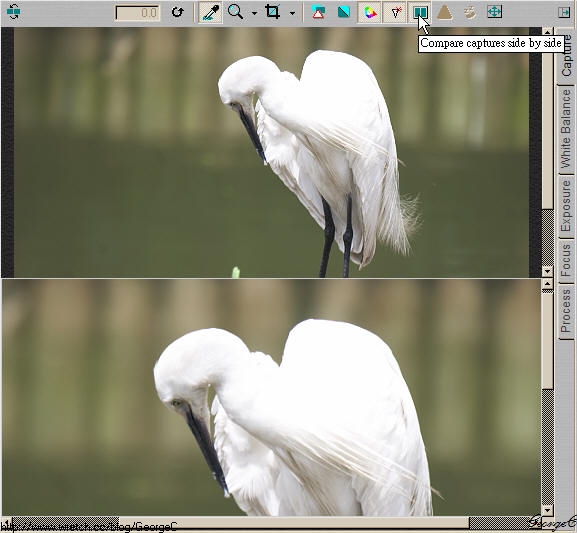This screenshot has height=533, width=577.
Task: Open the zoom tool dropdown arrow
Action: 254,13
